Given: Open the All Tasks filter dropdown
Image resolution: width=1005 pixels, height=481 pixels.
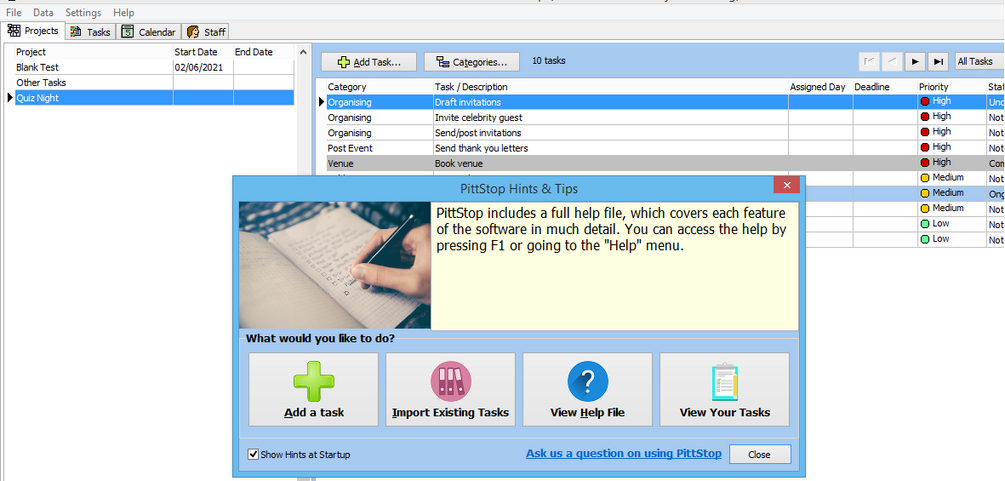Looking at the screenshot, I should (x=979, y=62).
